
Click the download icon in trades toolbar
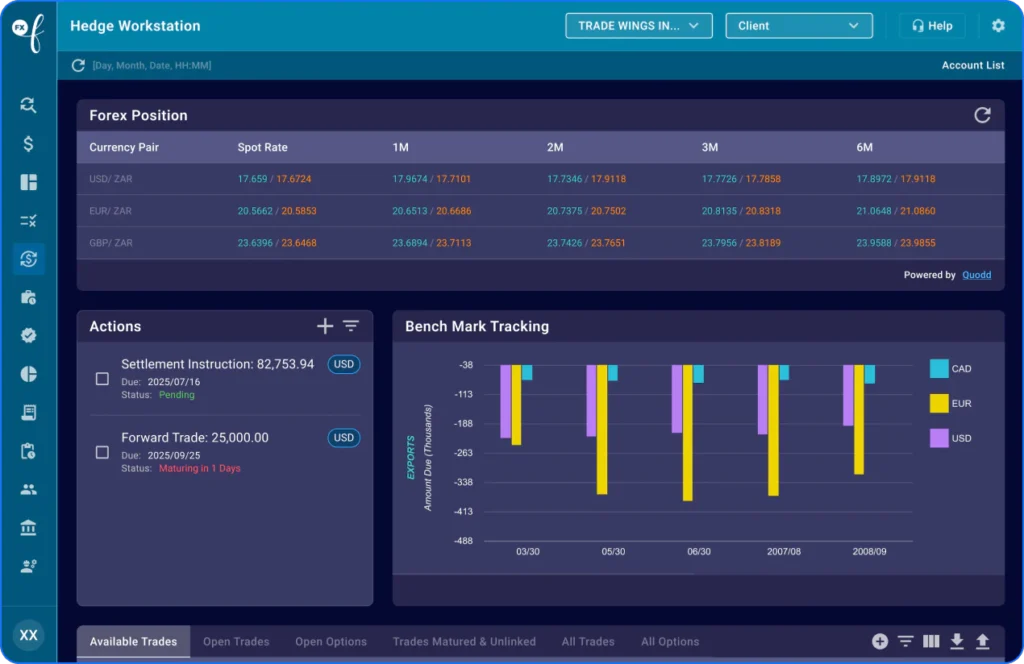pos(957,641)
